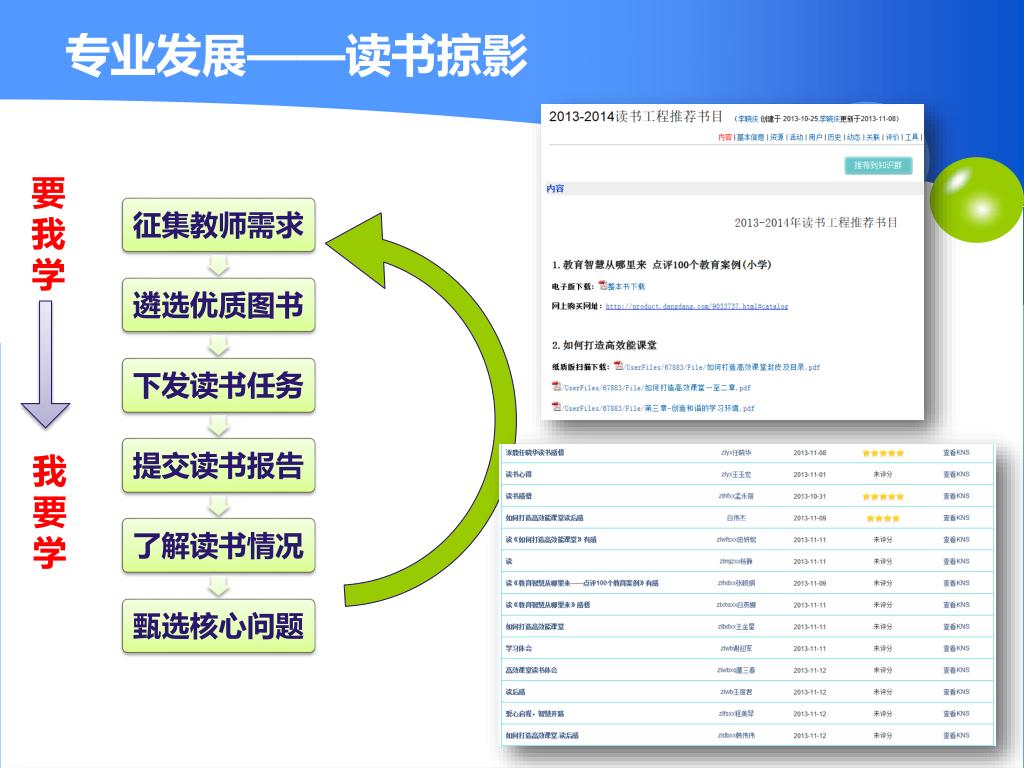This screenshot has width=1024, height=768.
Task: Open the report 如何打造高效能课堂读后感
Action: pyautogui.click(x=545, y=518)
